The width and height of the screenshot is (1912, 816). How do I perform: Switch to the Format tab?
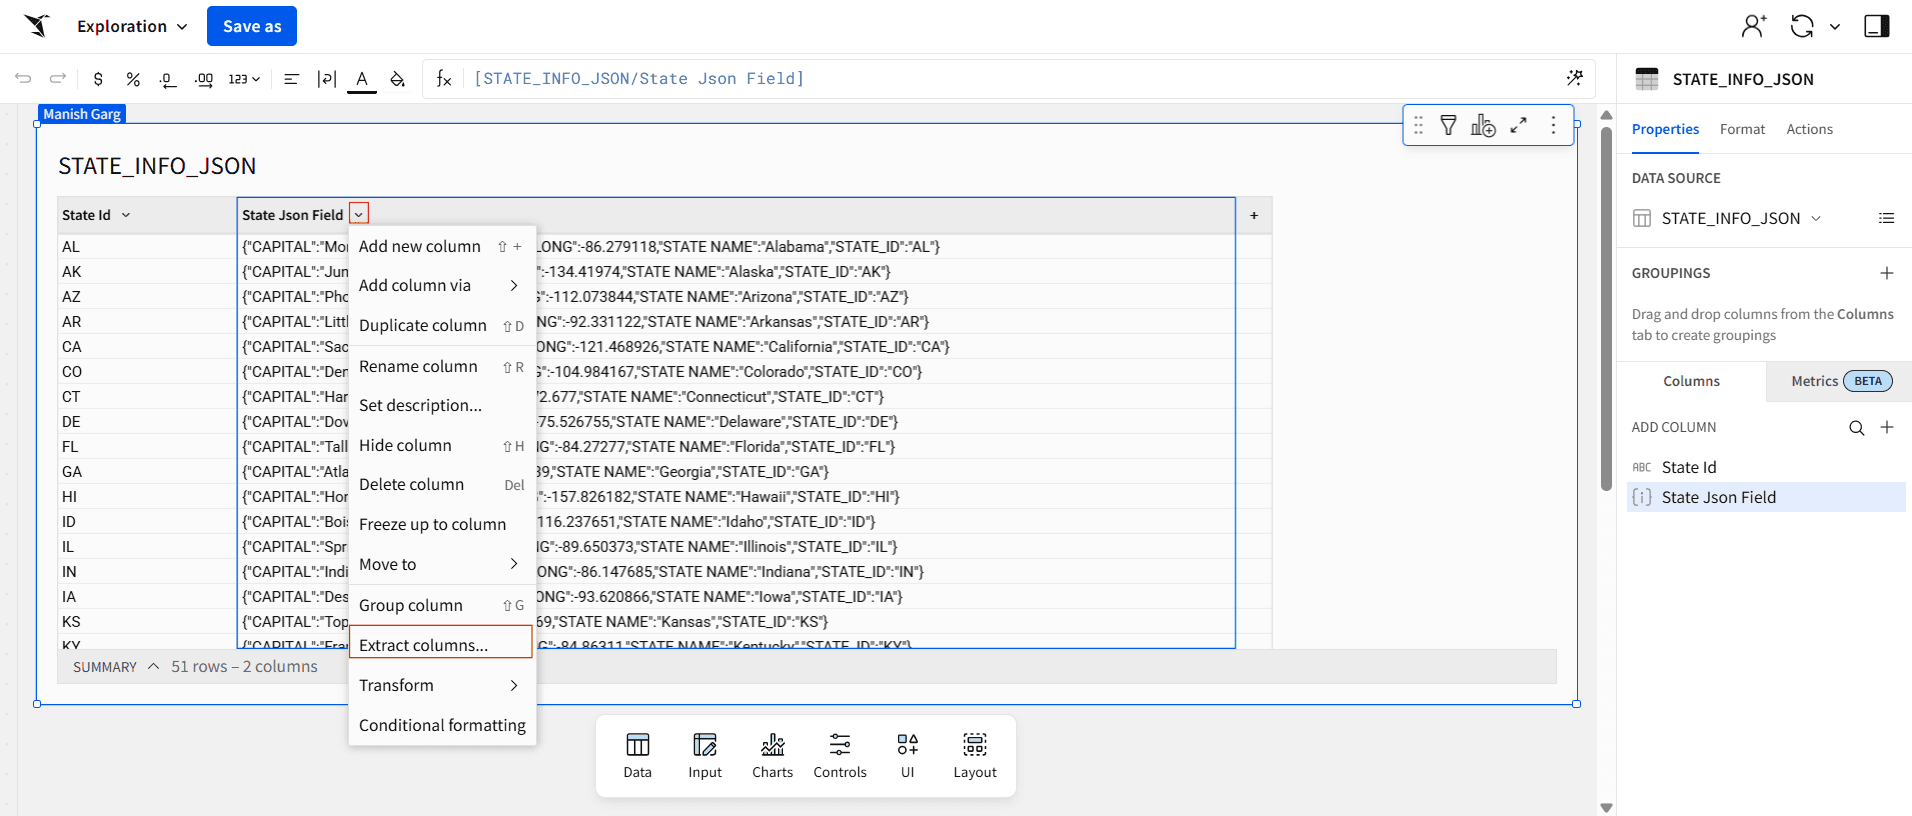tap(1742, 130)
